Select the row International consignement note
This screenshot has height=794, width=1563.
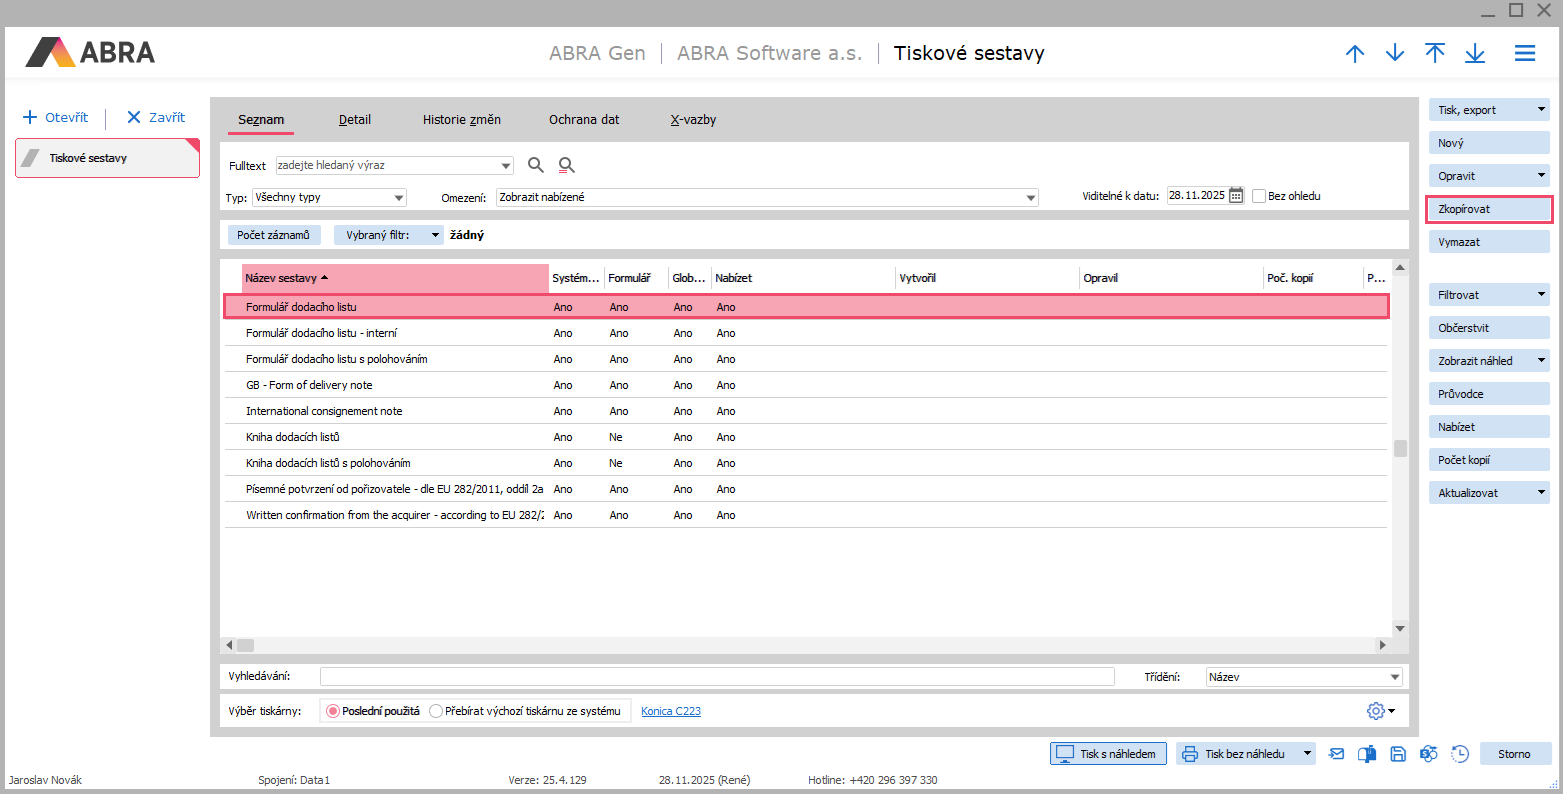805,411
